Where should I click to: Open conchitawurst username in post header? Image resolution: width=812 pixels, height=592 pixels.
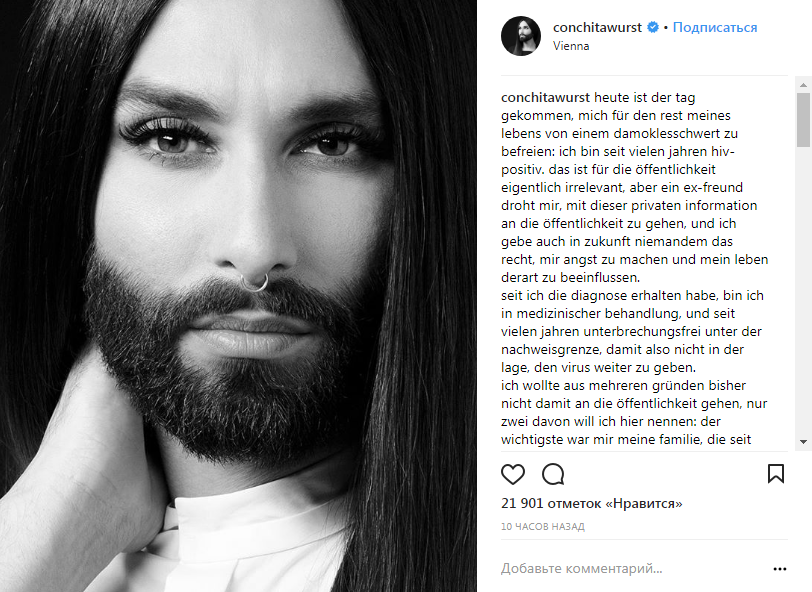pos(597,27)
